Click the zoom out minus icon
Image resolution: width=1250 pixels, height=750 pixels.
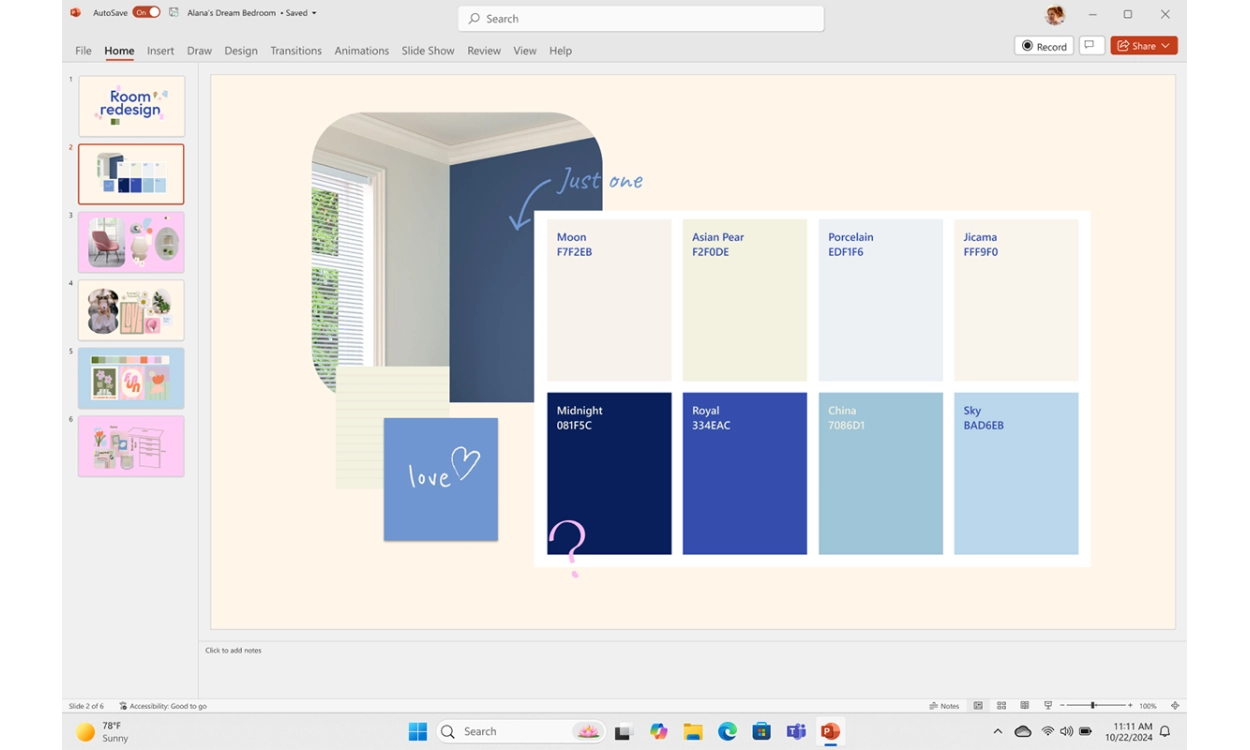click(x=1062, y=706)
